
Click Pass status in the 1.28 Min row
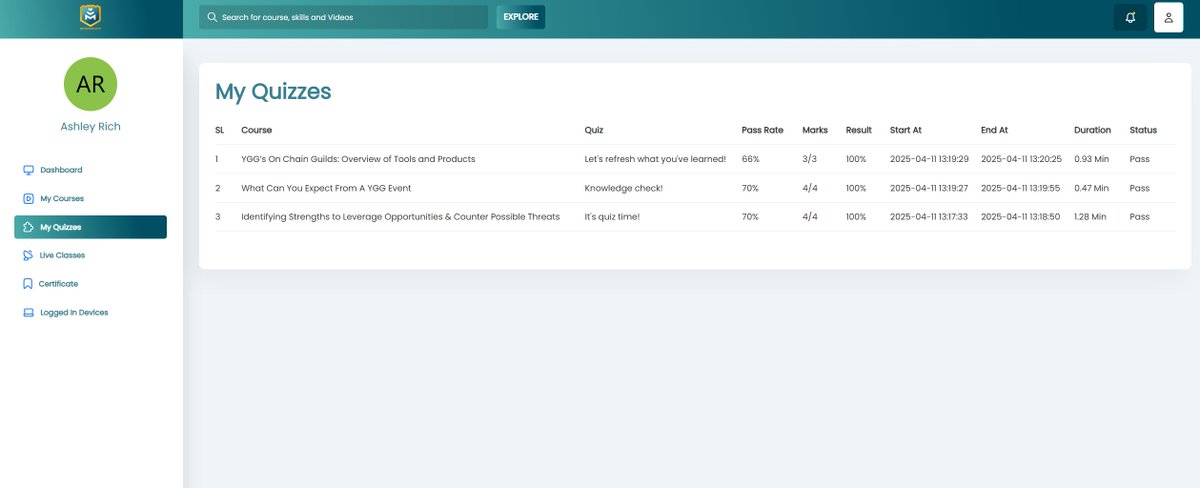1139,216
